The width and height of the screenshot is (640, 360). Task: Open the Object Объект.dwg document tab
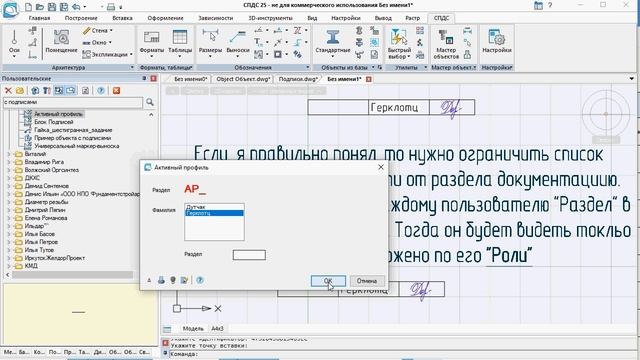coord(243,79)
